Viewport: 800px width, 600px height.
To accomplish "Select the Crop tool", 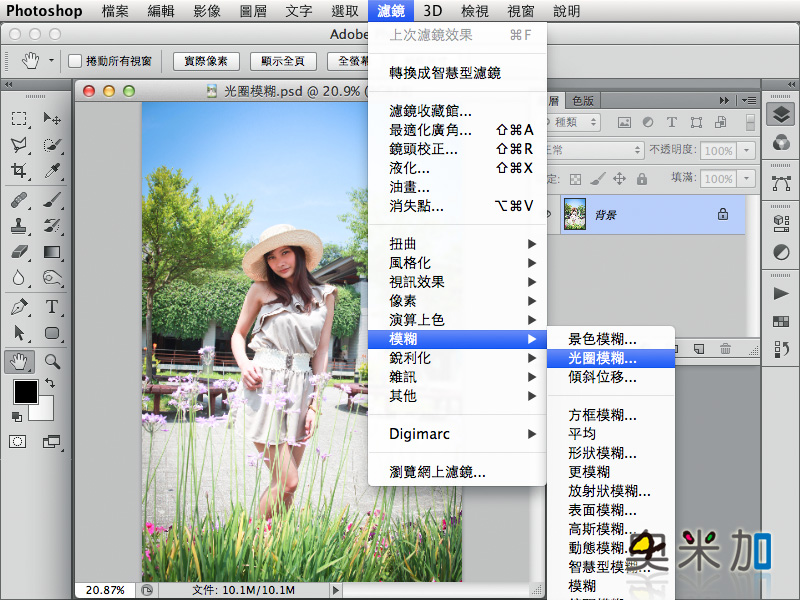I will point(19,170).
